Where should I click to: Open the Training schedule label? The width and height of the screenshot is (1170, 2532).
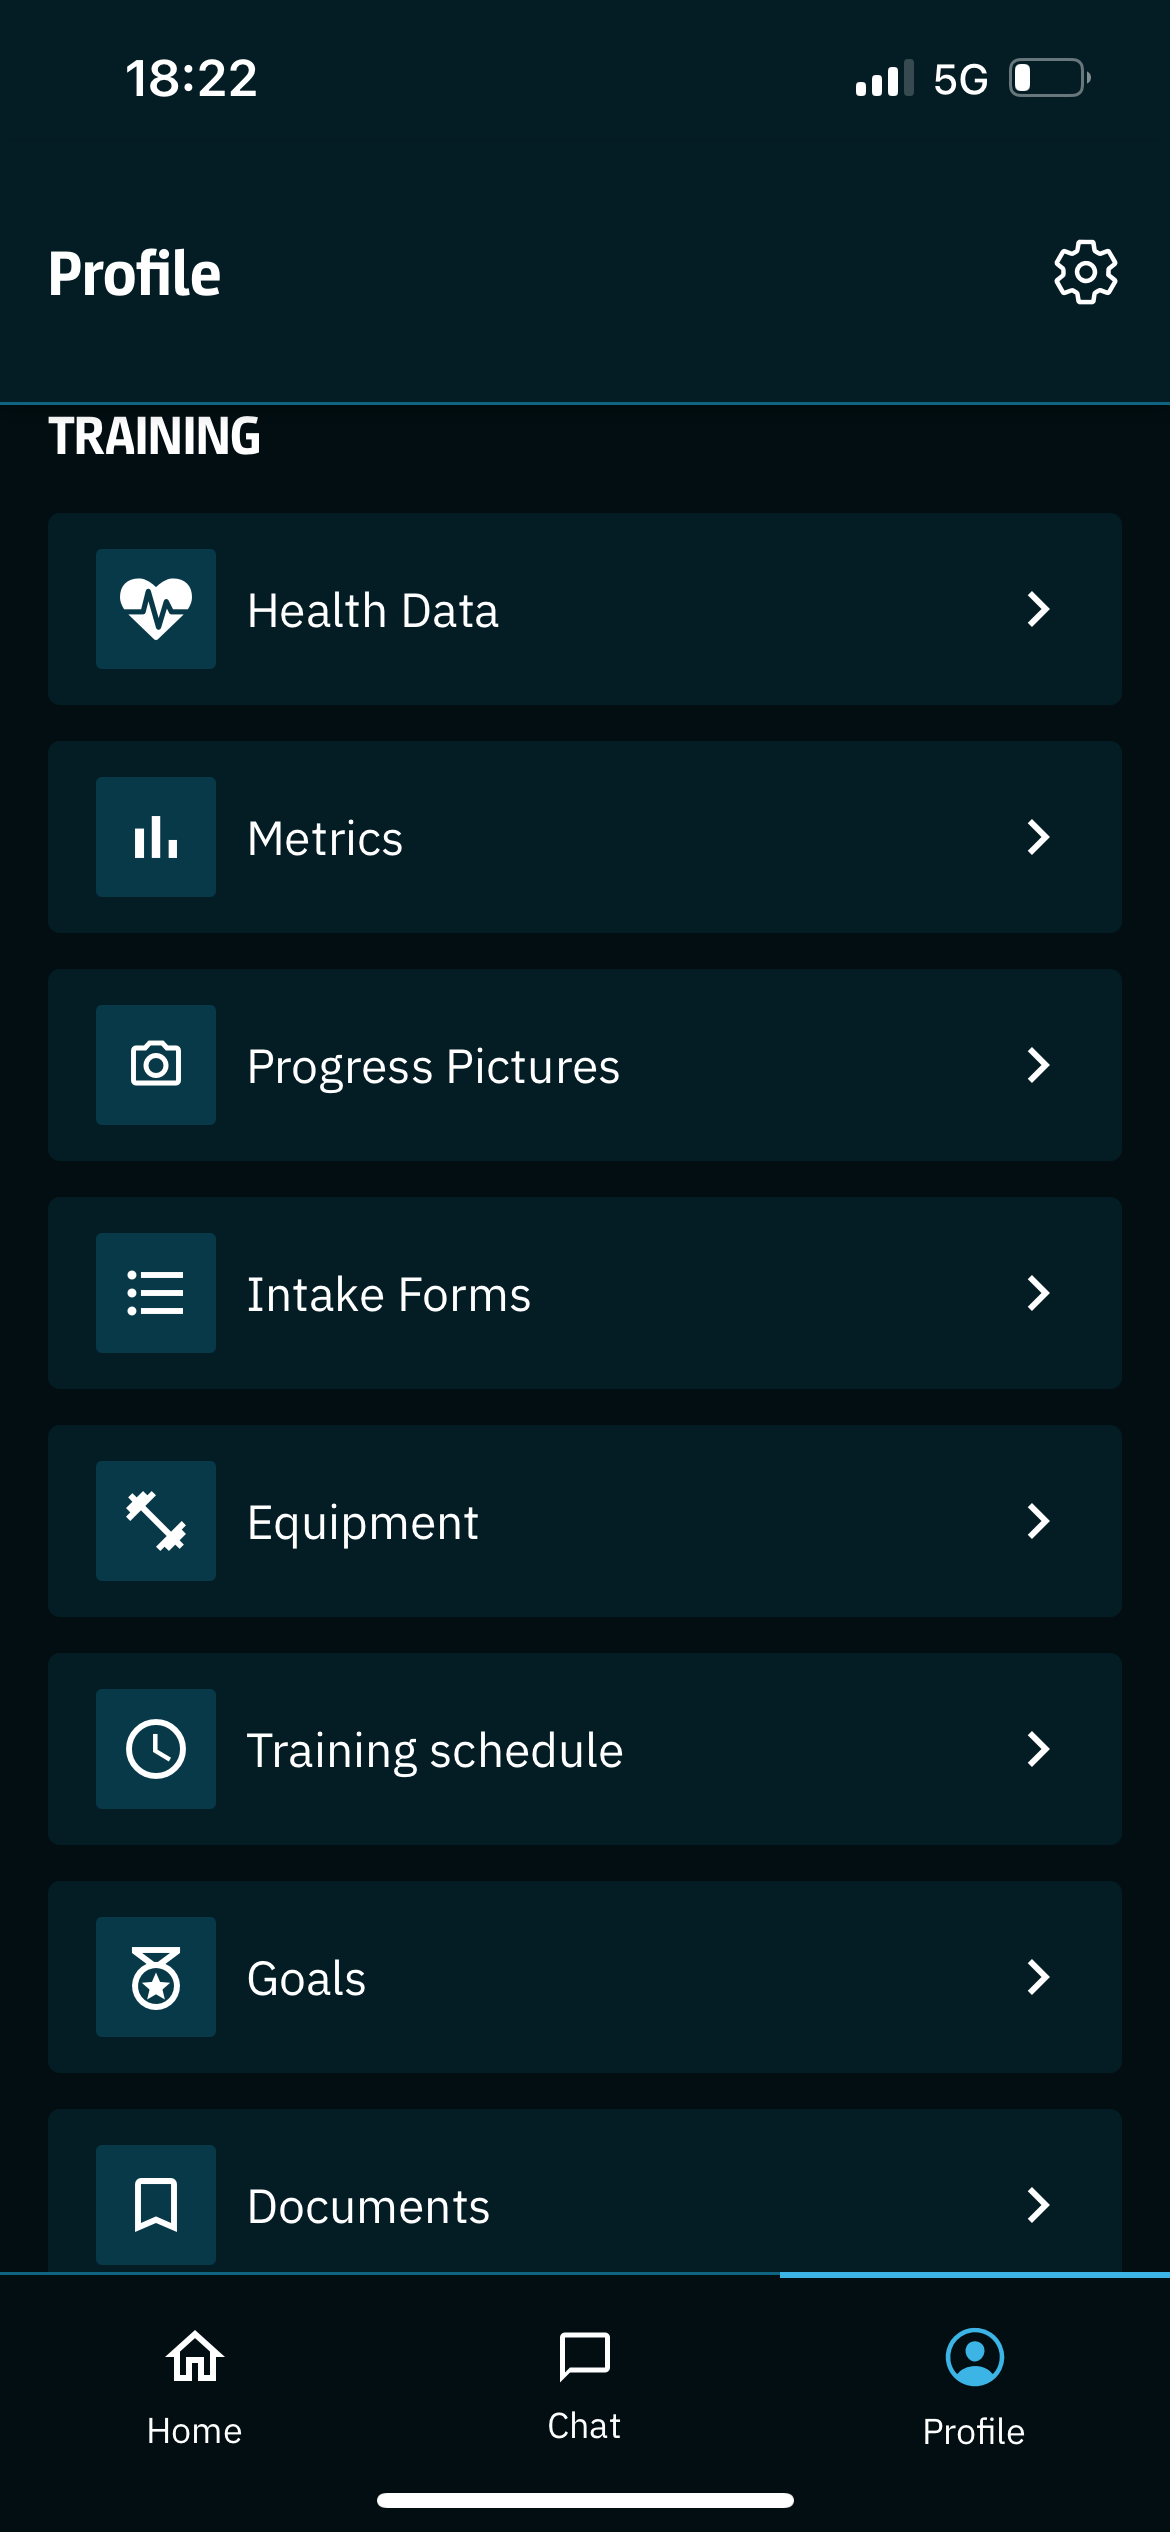click(435, 1750)
